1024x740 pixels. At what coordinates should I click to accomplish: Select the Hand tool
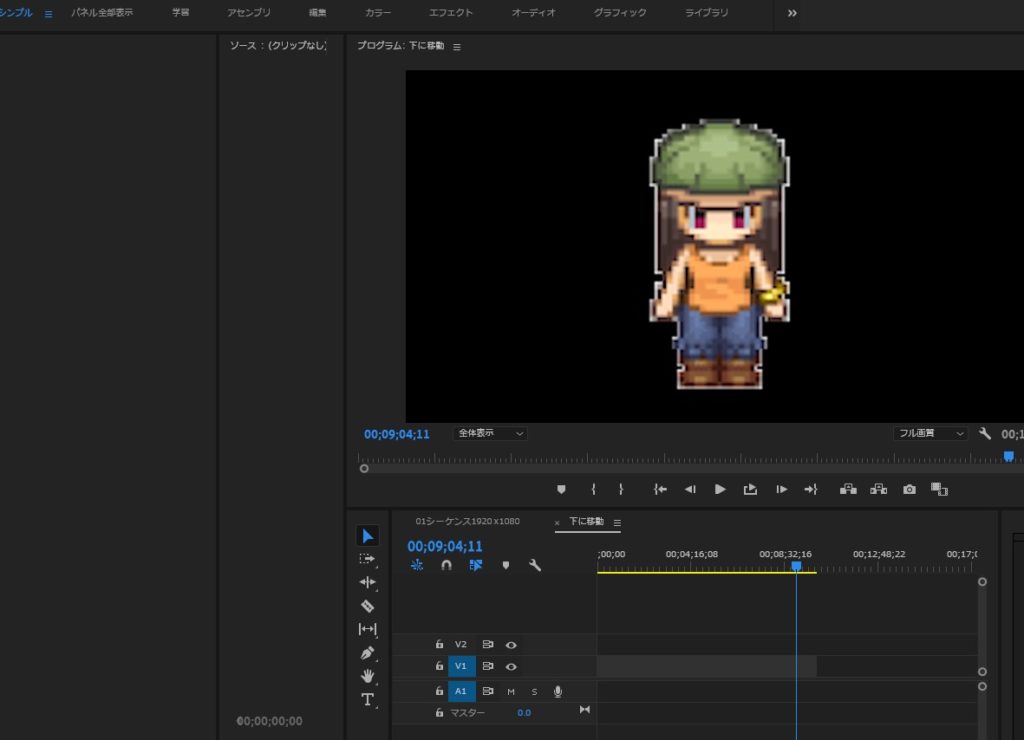(367, 676)
